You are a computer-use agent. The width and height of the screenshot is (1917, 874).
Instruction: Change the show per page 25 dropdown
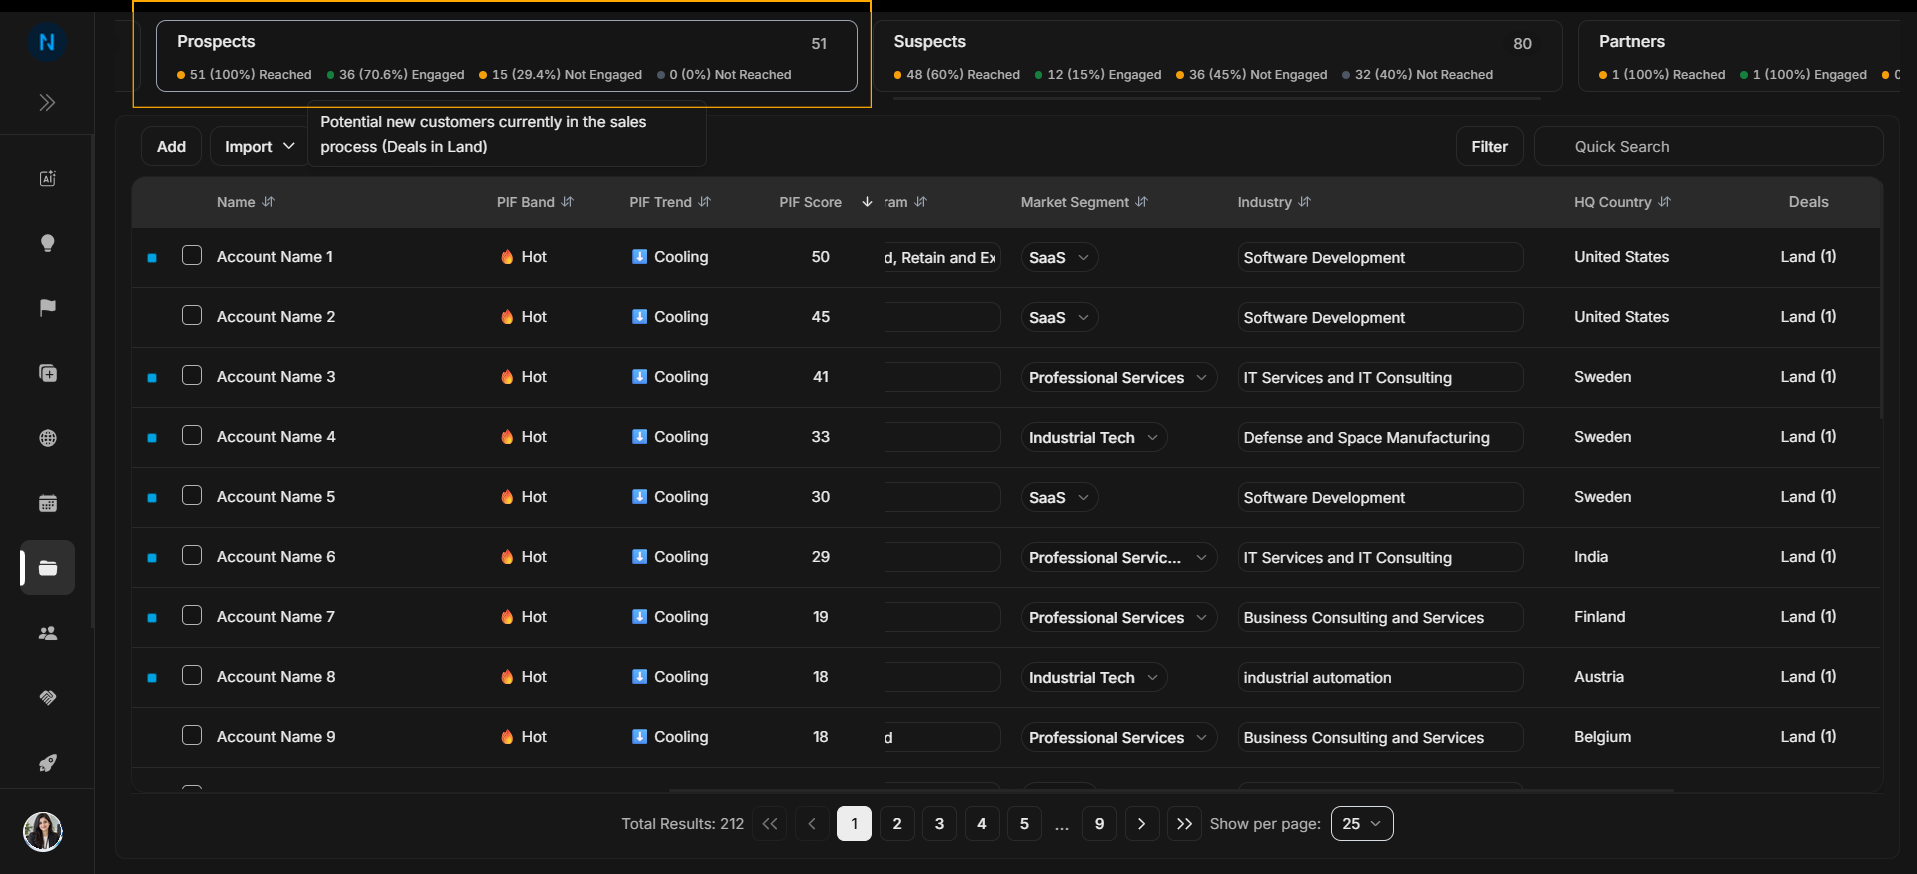pyautogui.click(x=1362, y=824)
